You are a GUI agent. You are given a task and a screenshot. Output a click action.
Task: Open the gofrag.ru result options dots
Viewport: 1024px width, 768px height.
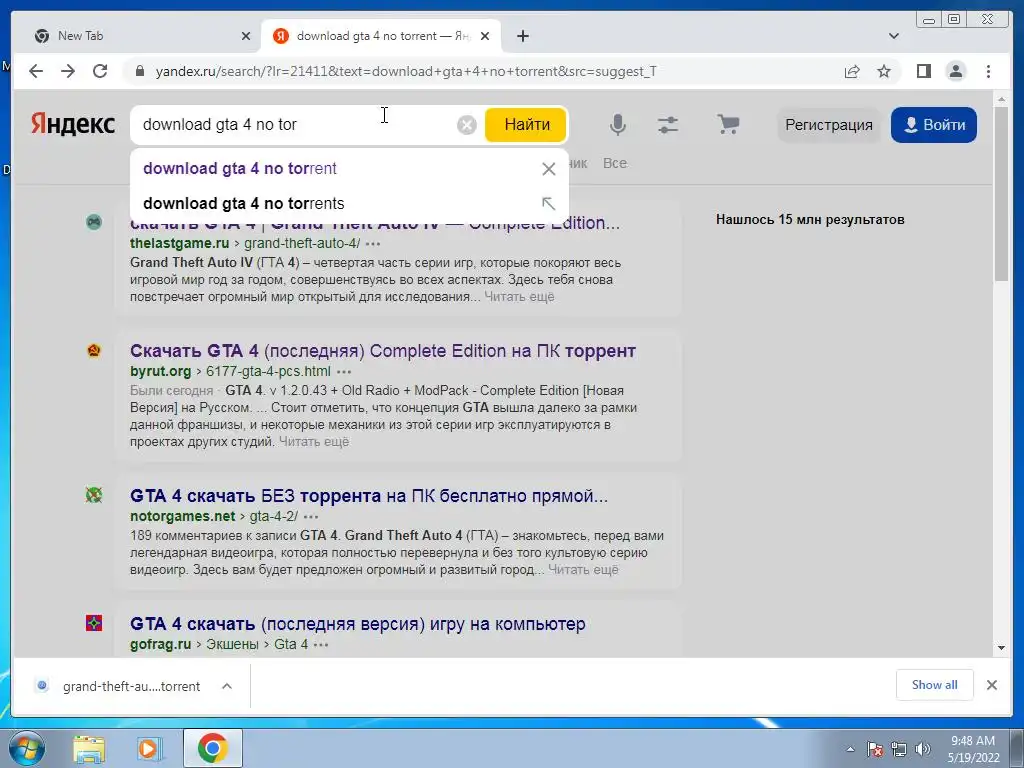pos(321,645)
